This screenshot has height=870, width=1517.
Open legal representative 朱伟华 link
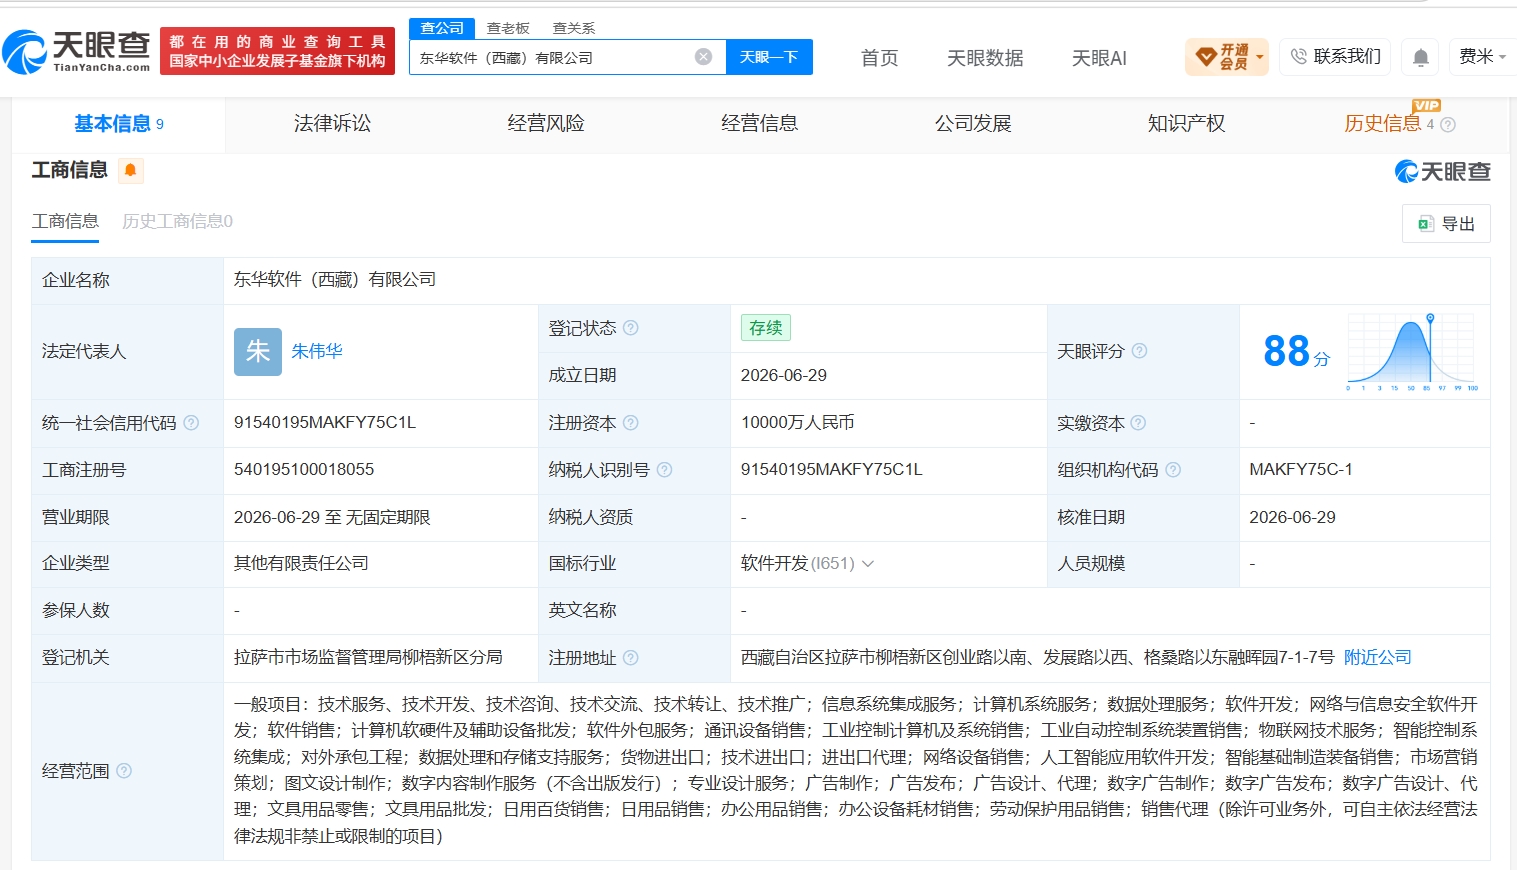[317, 352]
